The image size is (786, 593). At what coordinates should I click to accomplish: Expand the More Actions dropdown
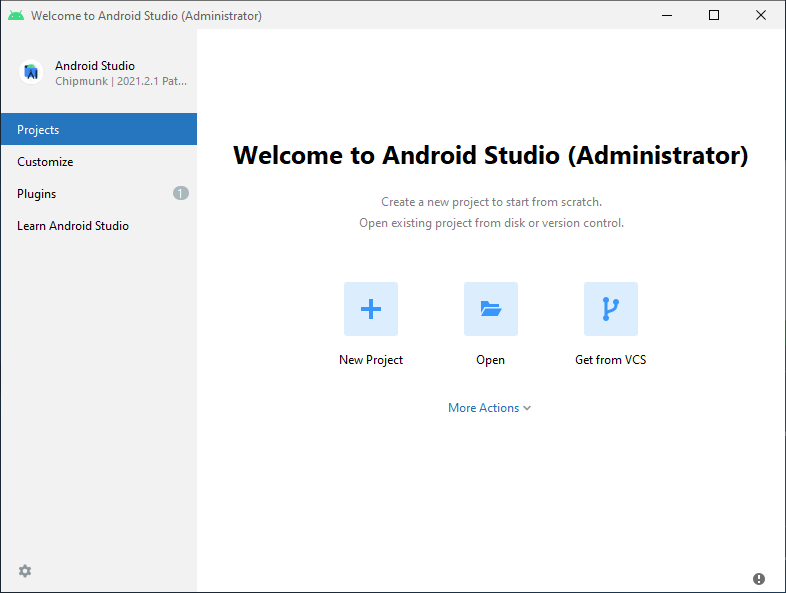coord(484,408)
